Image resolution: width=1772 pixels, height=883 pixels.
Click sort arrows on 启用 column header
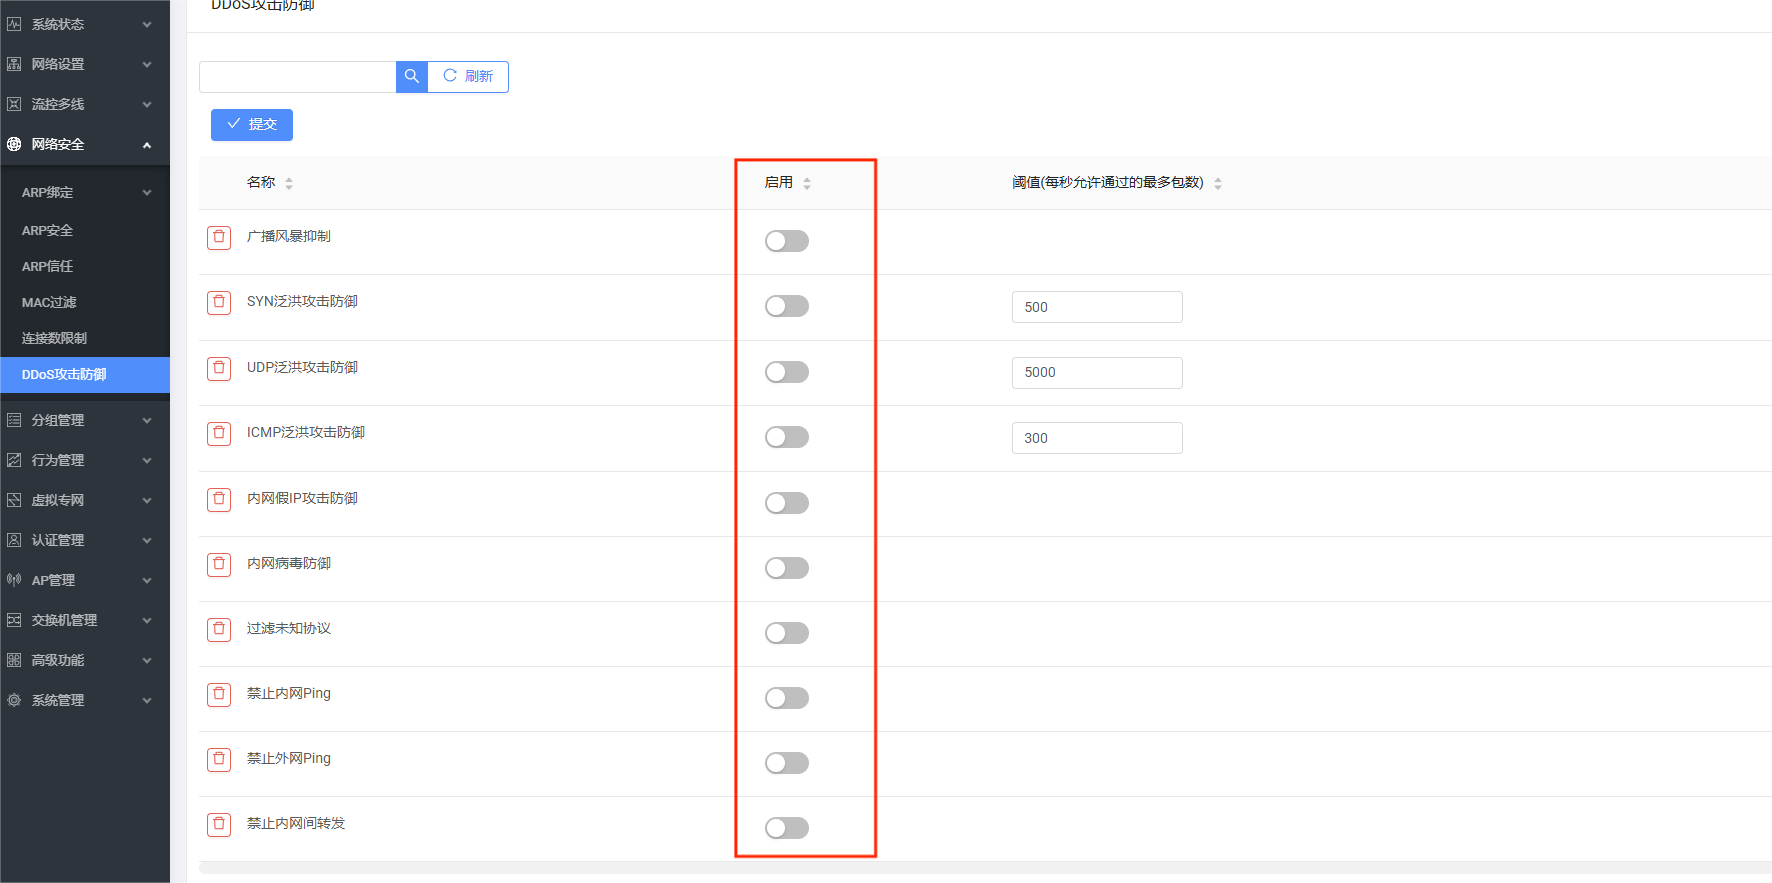pyautogui.click(x=807, y=183)
